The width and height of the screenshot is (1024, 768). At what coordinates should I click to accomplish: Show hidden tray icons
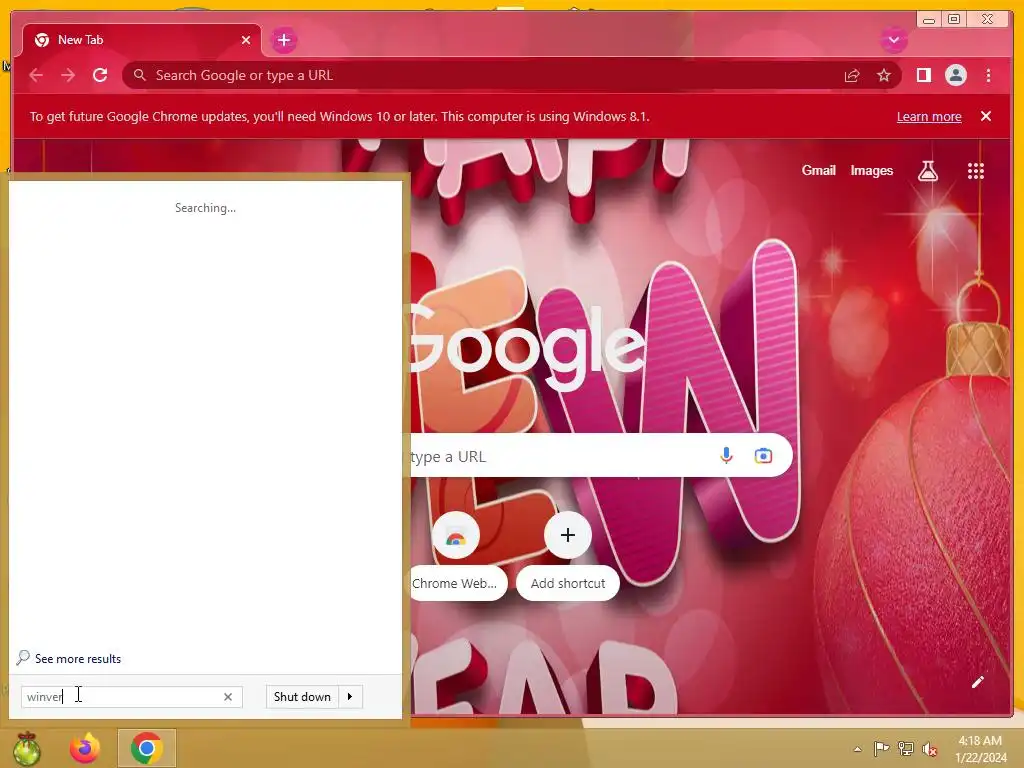(857, 749)
